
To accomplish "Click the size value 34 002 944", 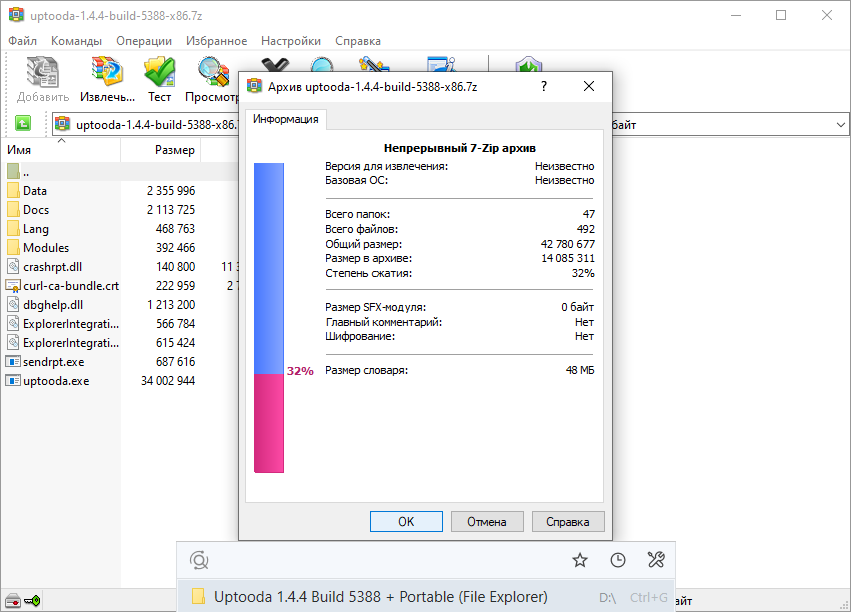I will pos(168,381).
